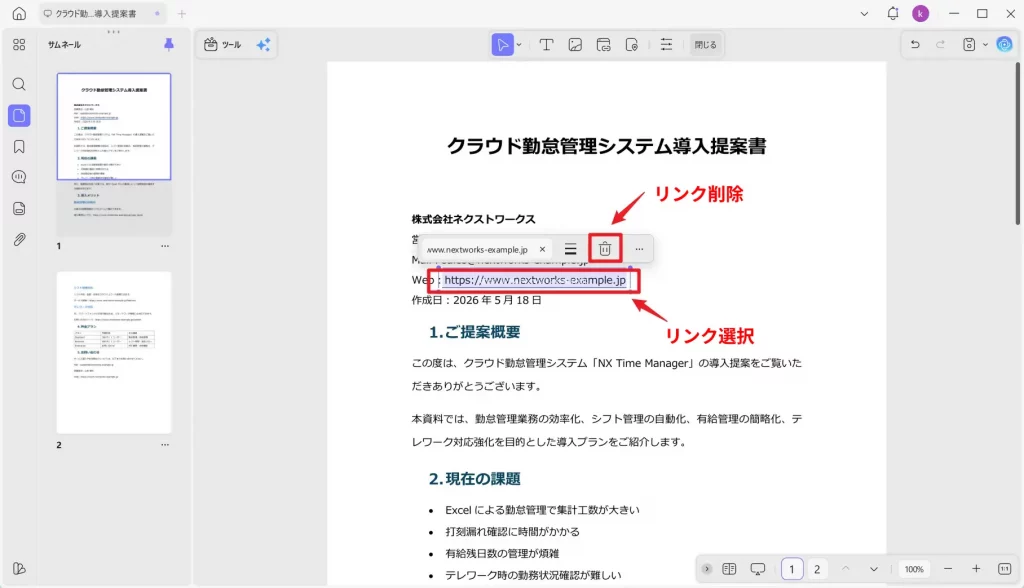Choose the page-with-pin tool icon
This screenshot has height=588, width=1024.
point(632,44)
